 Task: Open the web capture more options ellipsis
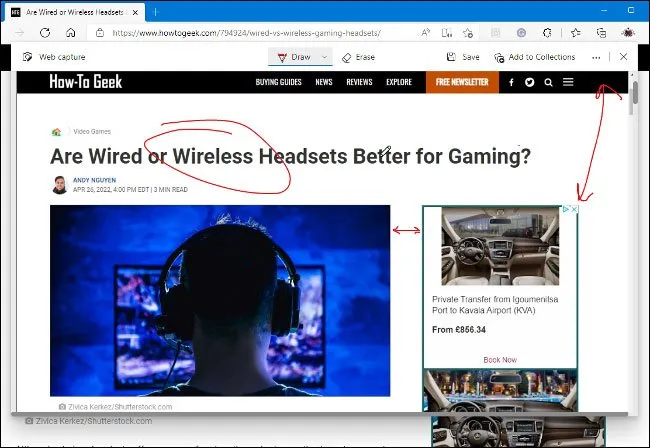pos(596,57)
